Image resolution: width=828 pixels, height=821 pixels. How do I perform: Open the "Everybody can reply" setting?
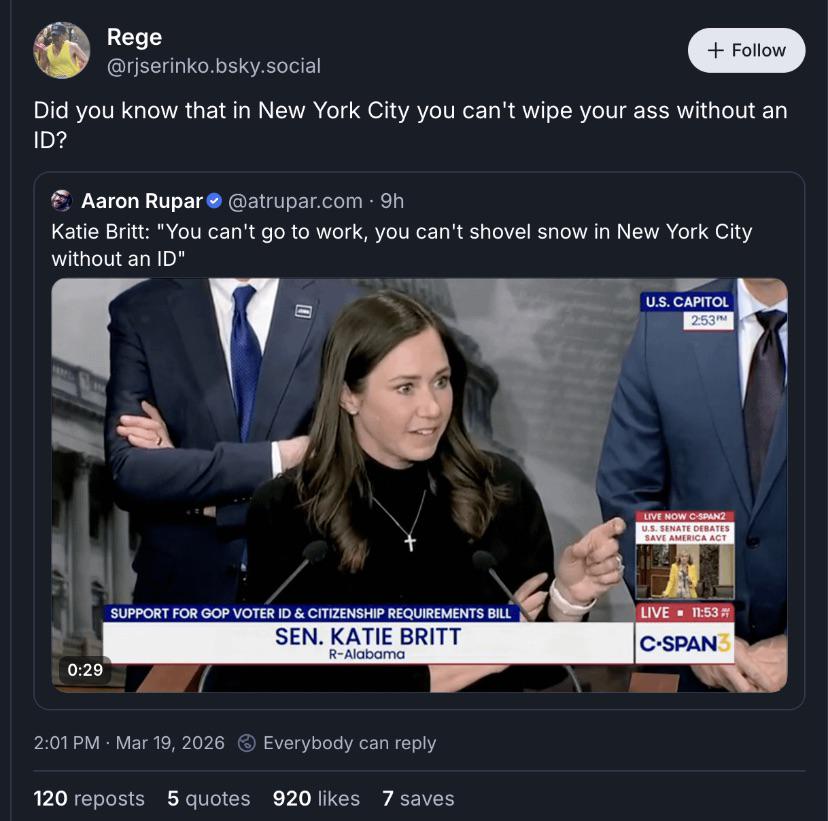(x=349, y=743)
